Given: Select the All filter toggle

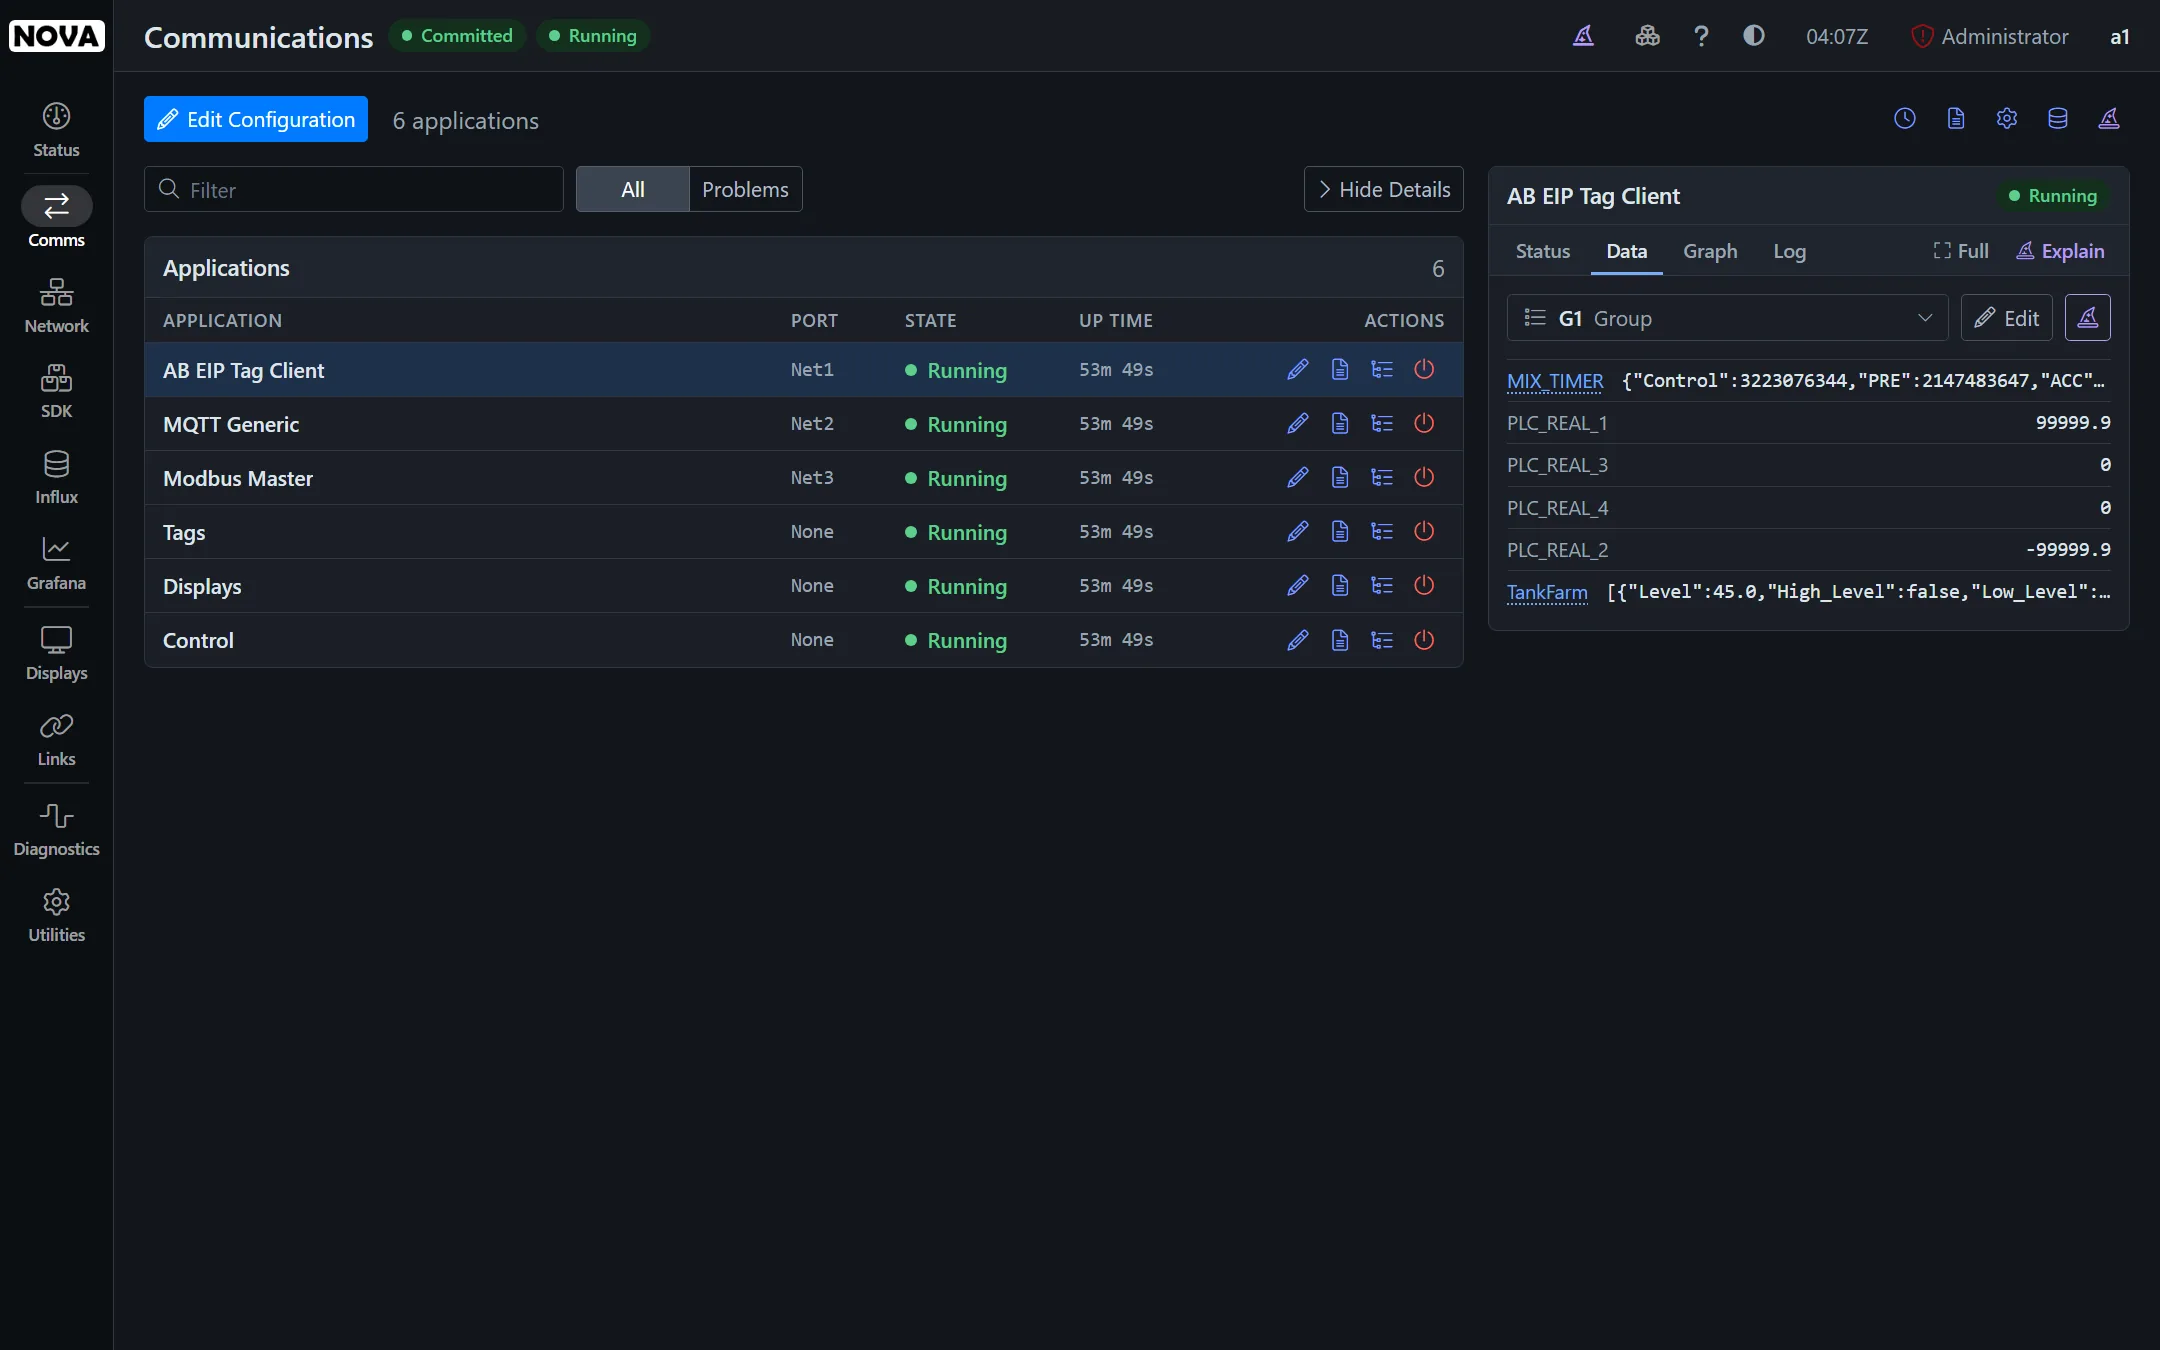Looking at the screenshot, I should tap(632, 189).
